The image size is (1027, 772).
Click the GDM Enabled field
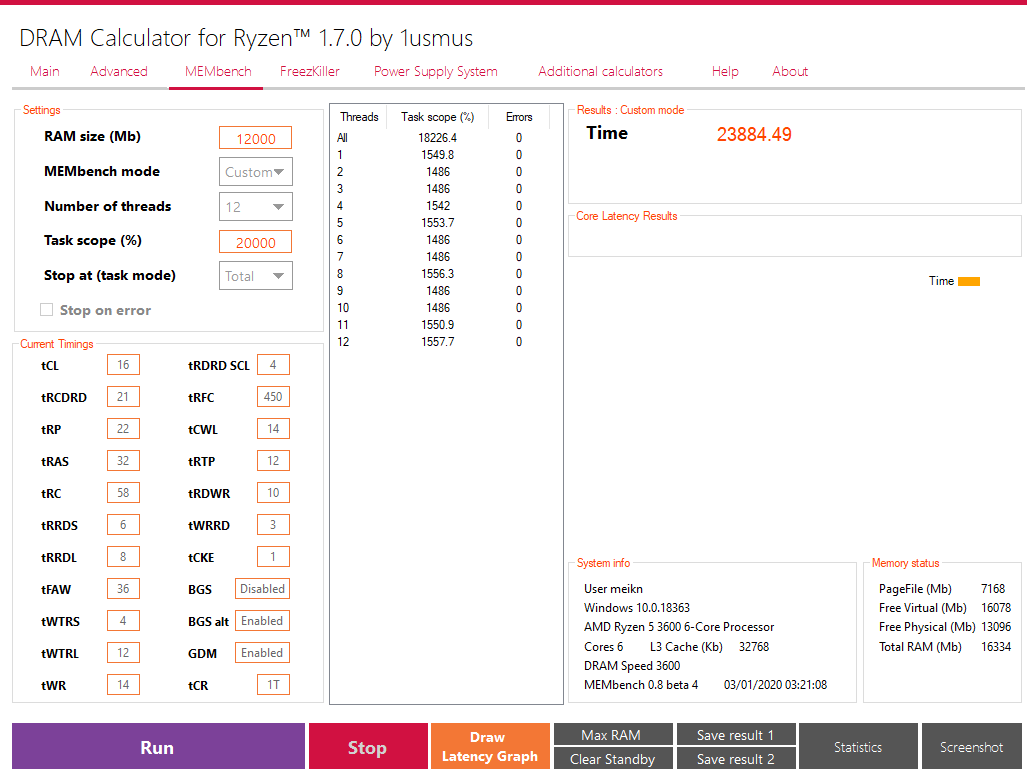coord(262,653)
